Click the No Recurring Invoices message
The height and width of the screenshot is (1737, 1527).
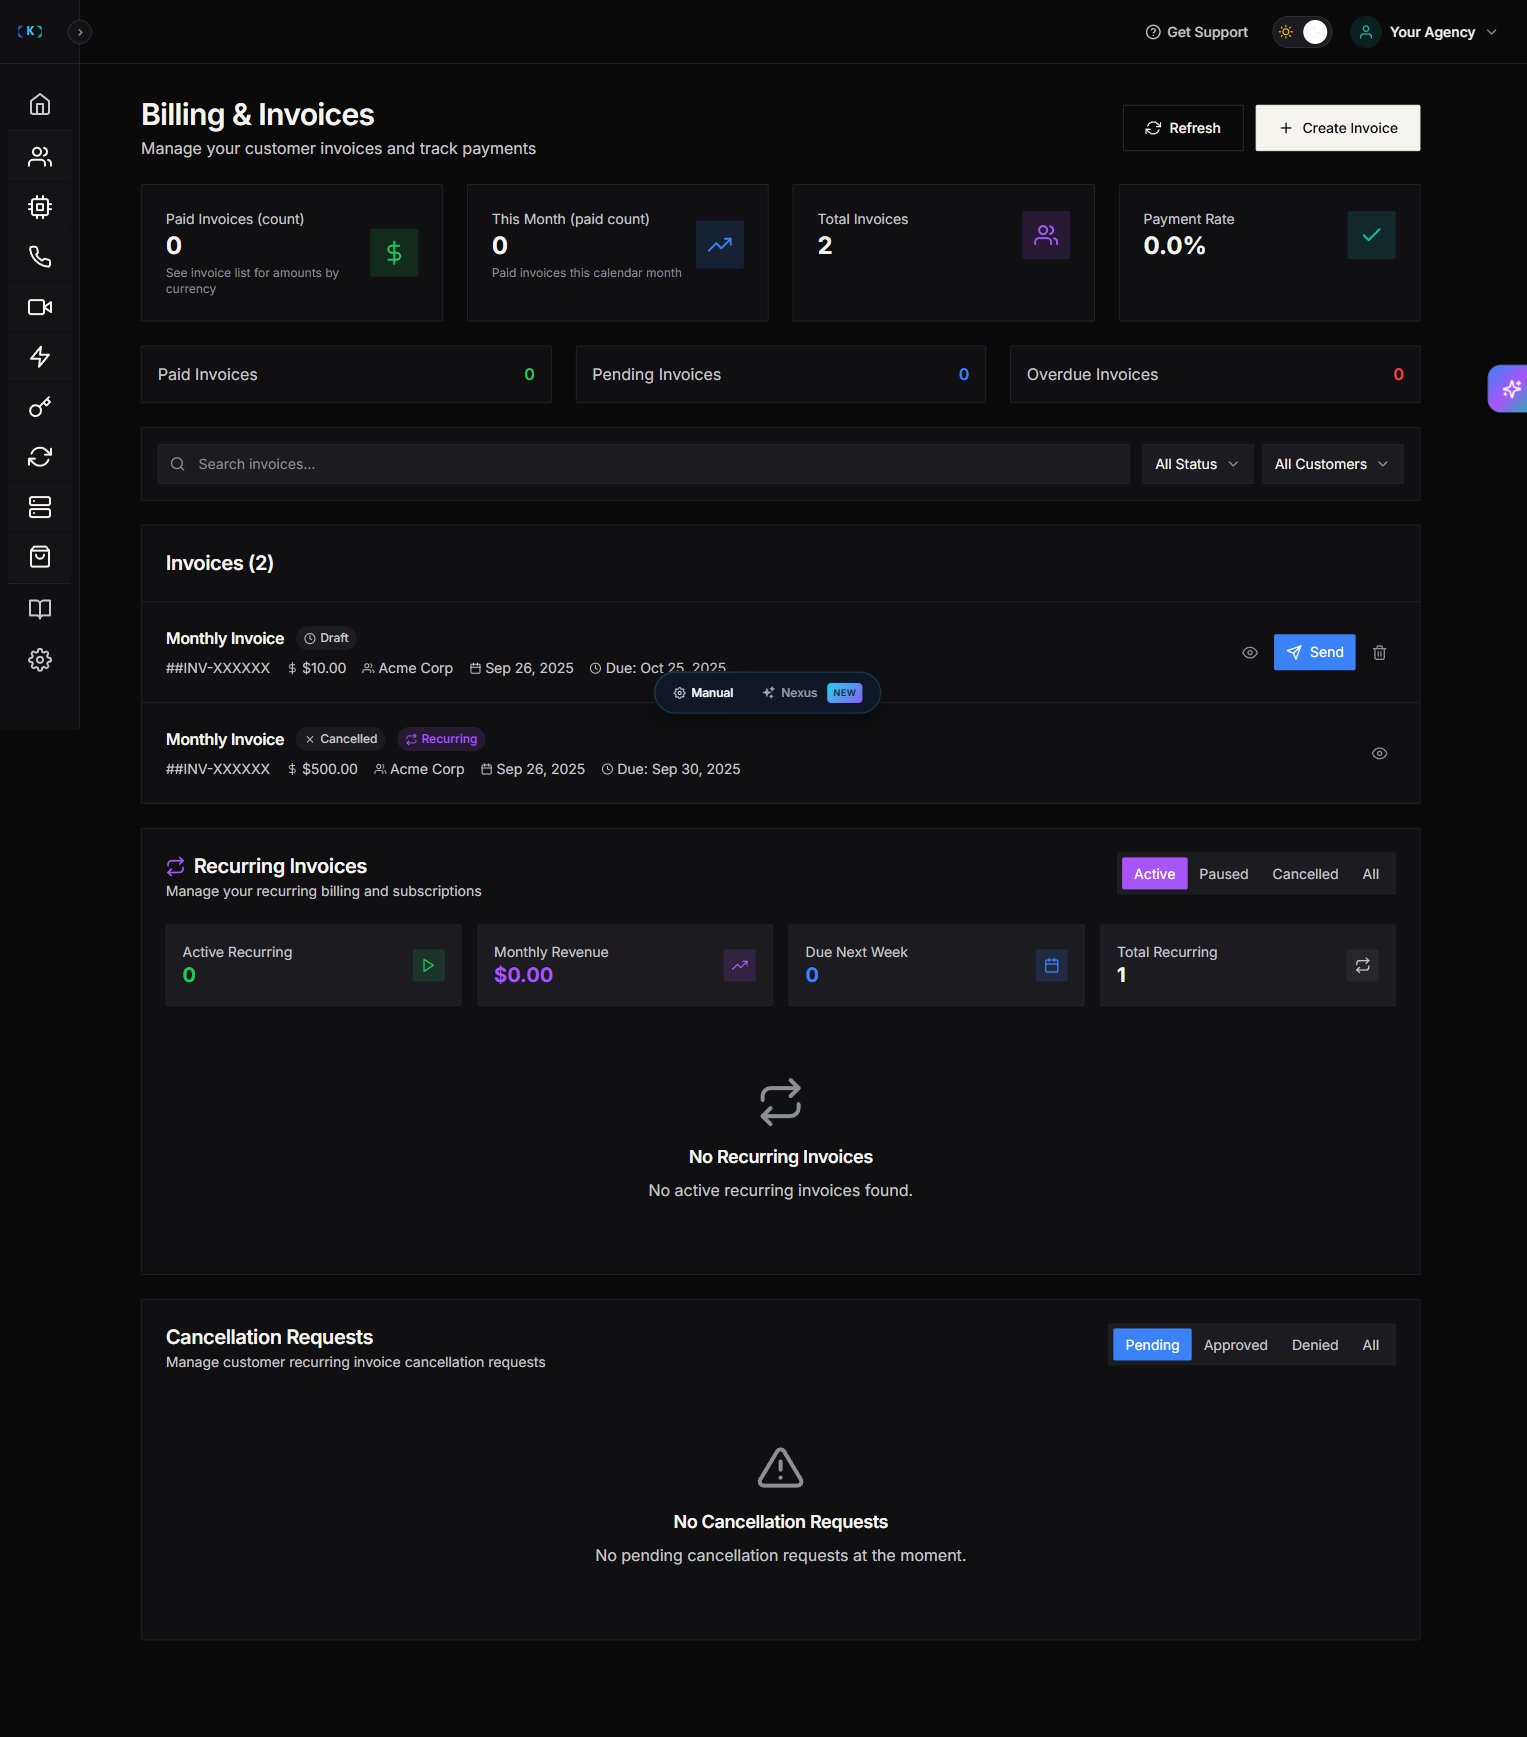coord(780,1157)
